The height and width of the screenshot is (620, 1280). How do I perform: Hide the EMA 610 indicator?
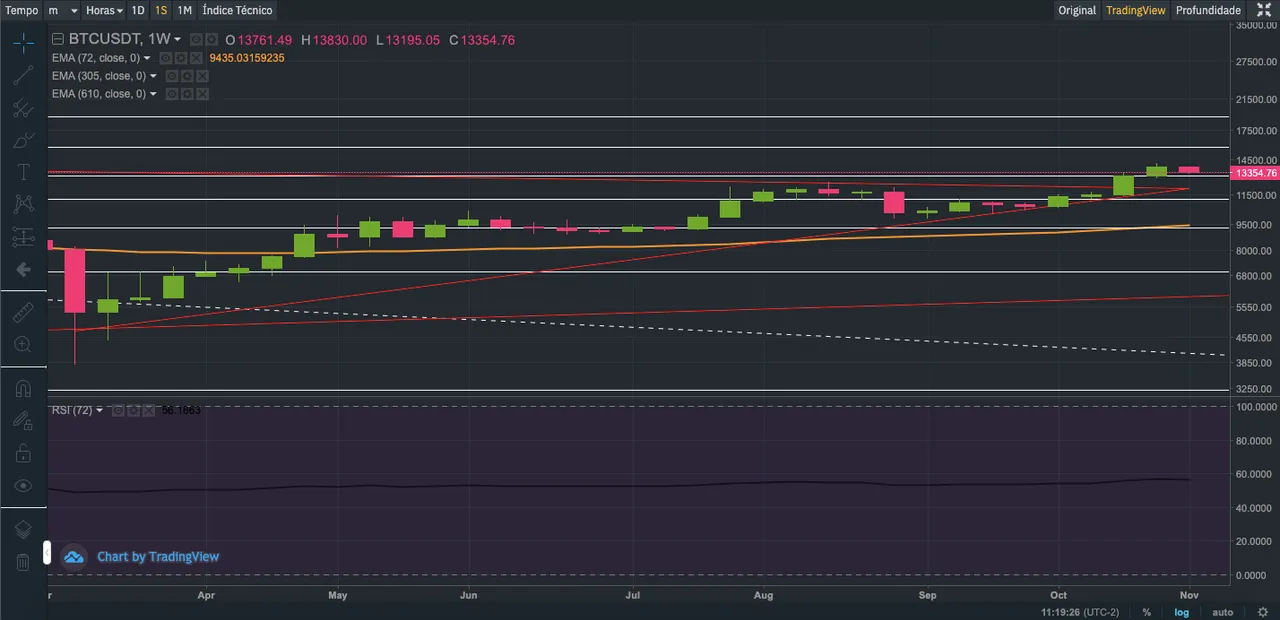tap(172, 94)
